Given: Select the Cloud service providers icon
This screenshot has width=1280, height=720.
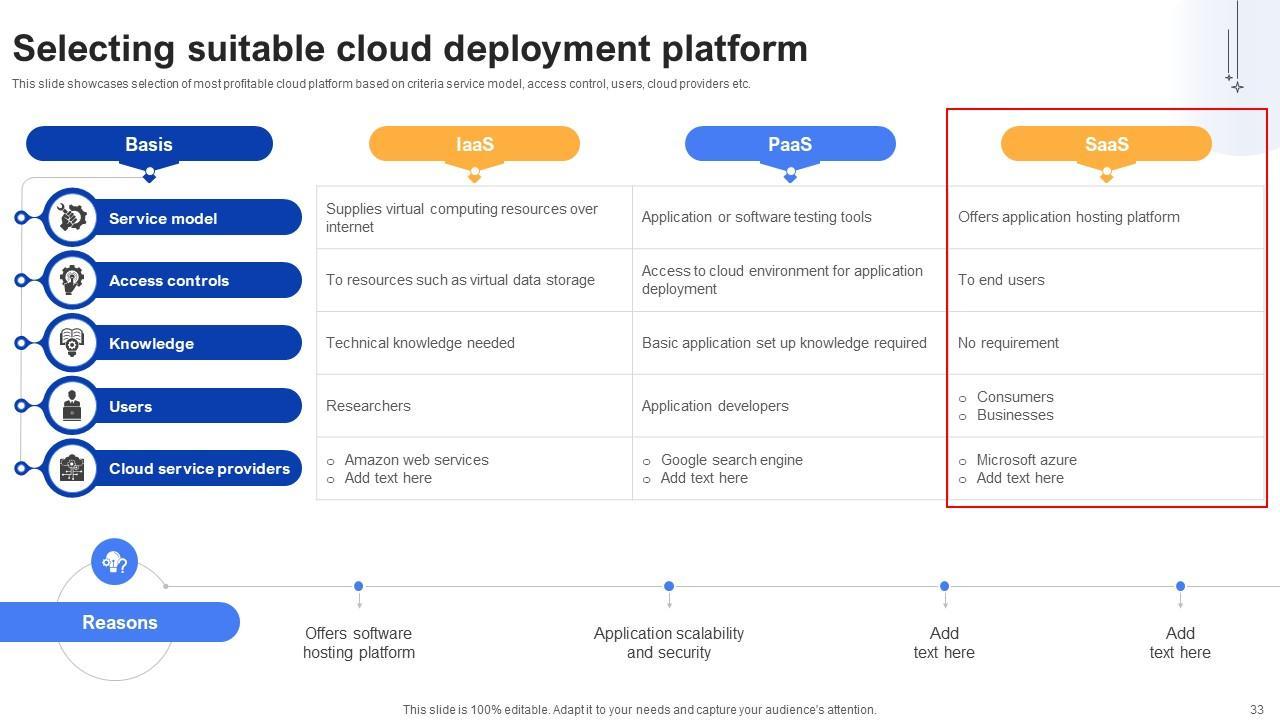Looking at the screenshot, I should (71, 468).
